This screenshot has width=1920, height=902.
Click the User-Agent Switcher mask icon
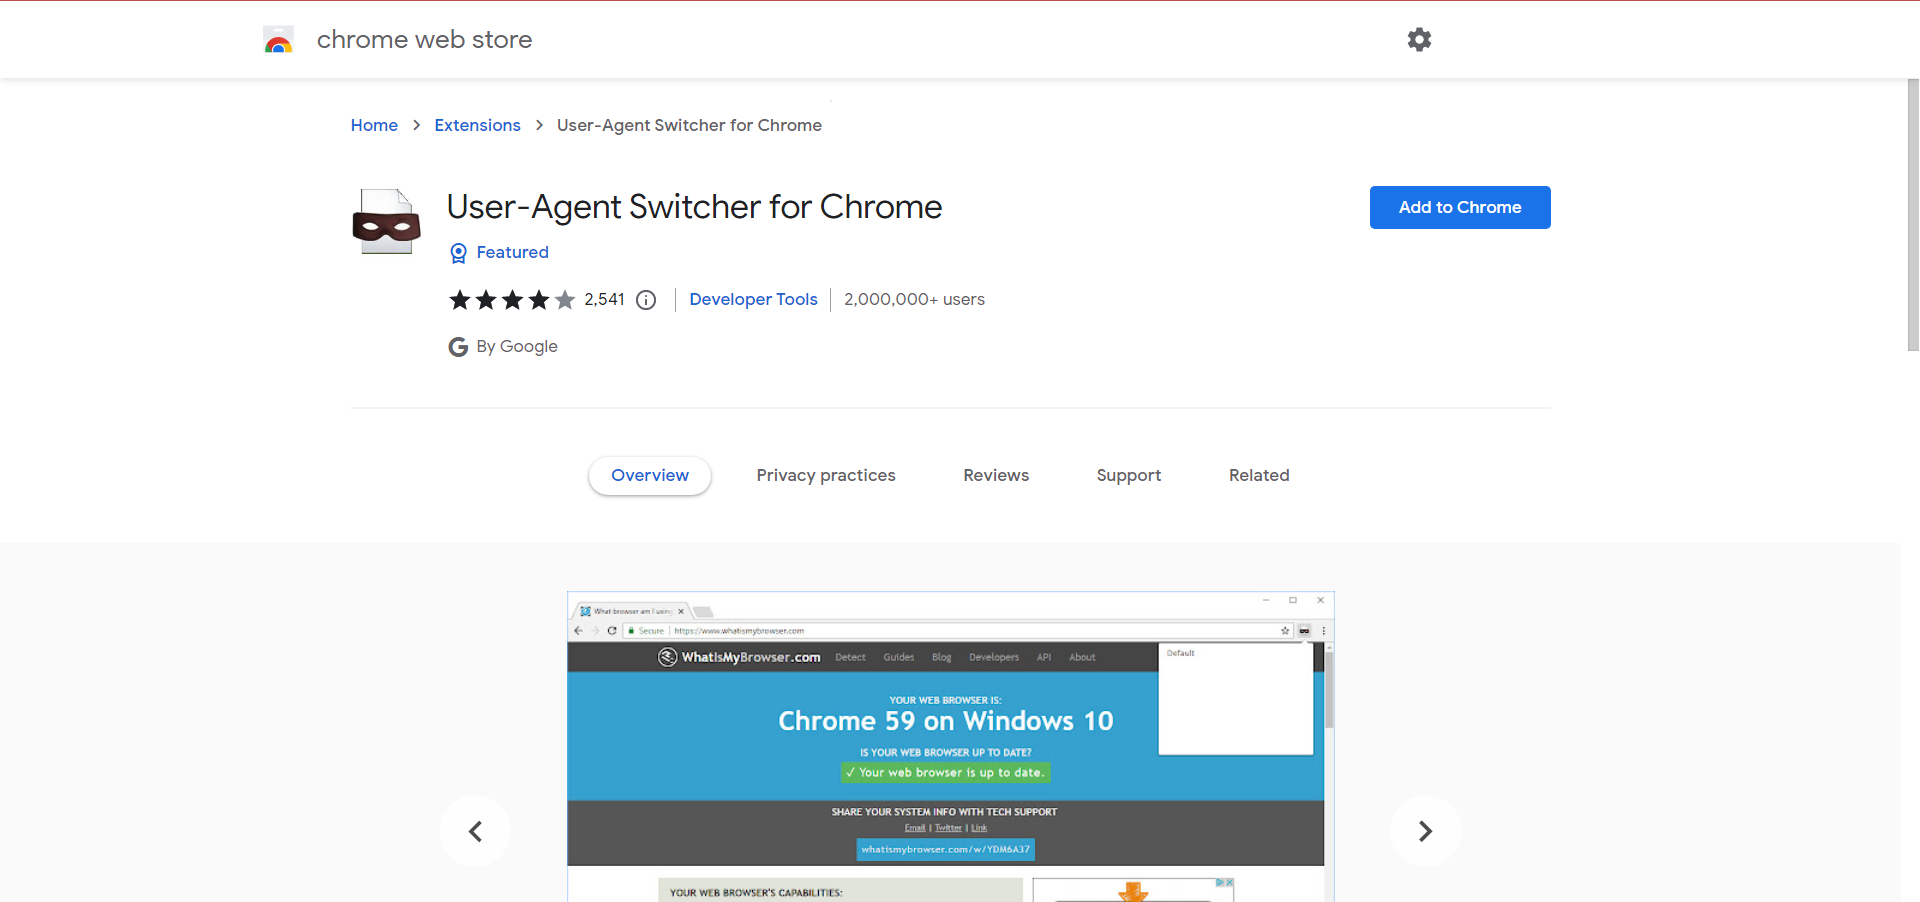[x=386, y=222]
